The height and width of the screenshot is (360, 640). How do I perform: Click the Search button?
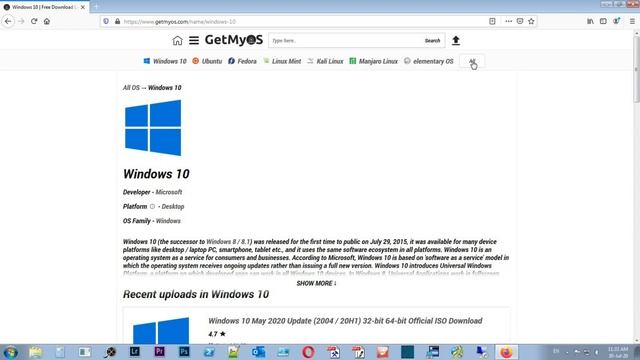point(432,40)
